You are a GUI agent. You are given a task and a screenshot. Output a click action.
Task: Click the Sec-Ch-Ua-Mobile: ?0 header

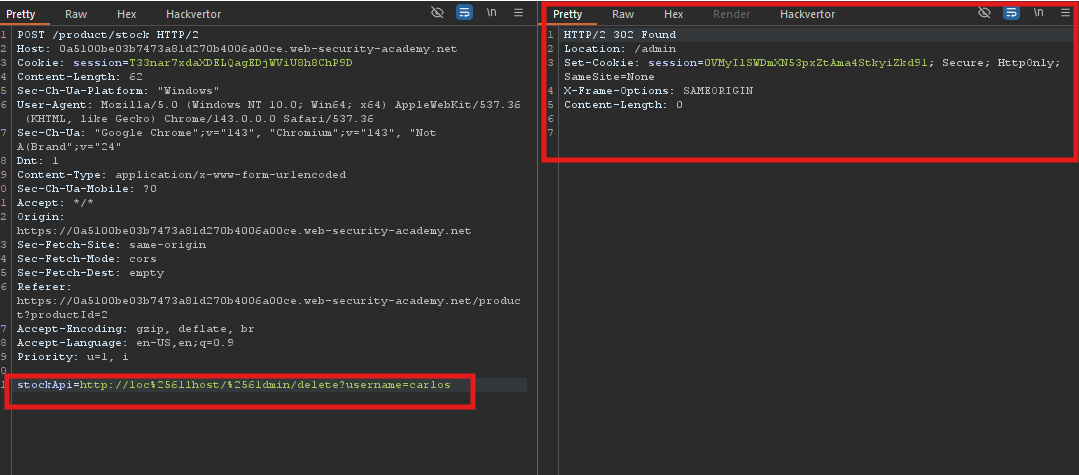[x=87, y=189]
